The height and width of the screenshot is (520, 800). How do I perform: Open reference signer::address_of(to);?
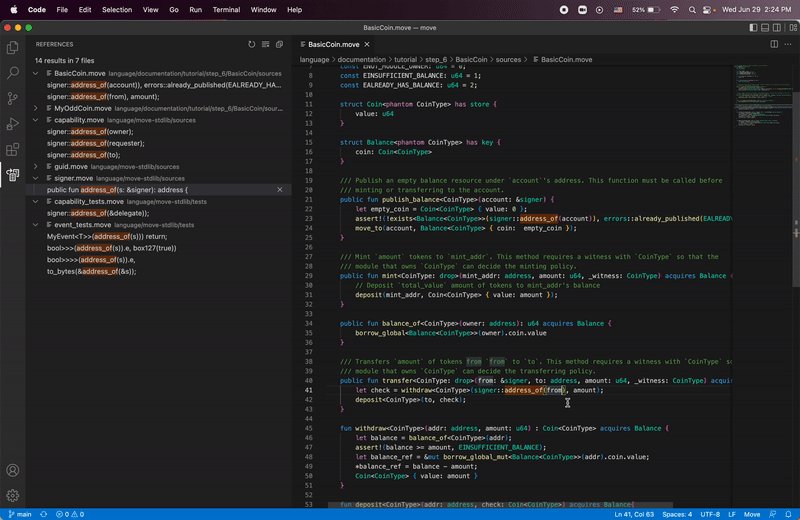coord(84,155)
